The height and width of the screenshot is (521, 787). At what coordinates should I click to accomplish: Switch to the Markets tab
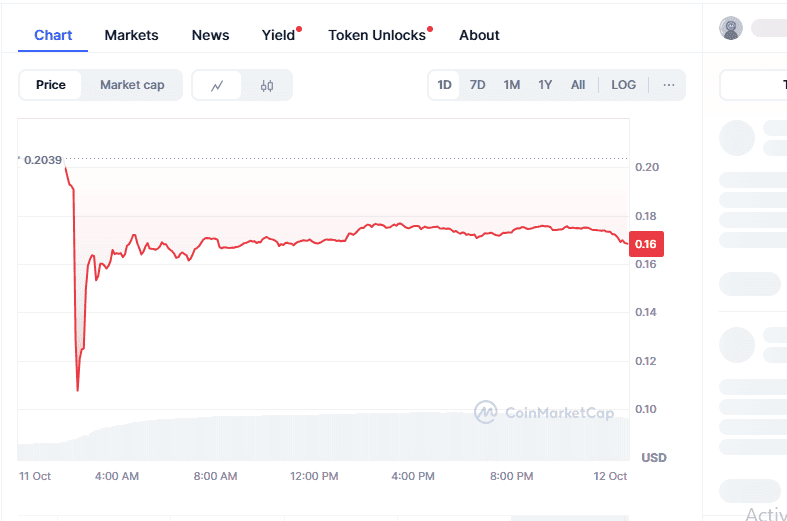pos(131,35)
